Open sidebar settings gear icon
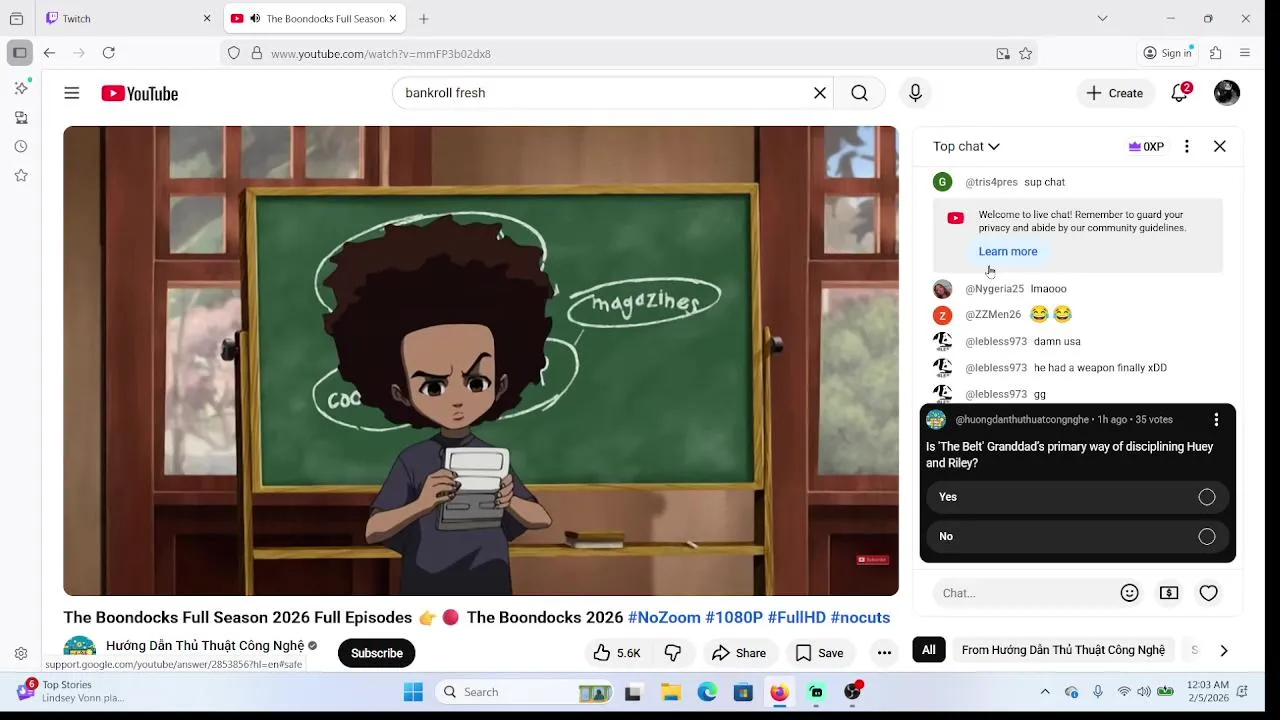 21,654
